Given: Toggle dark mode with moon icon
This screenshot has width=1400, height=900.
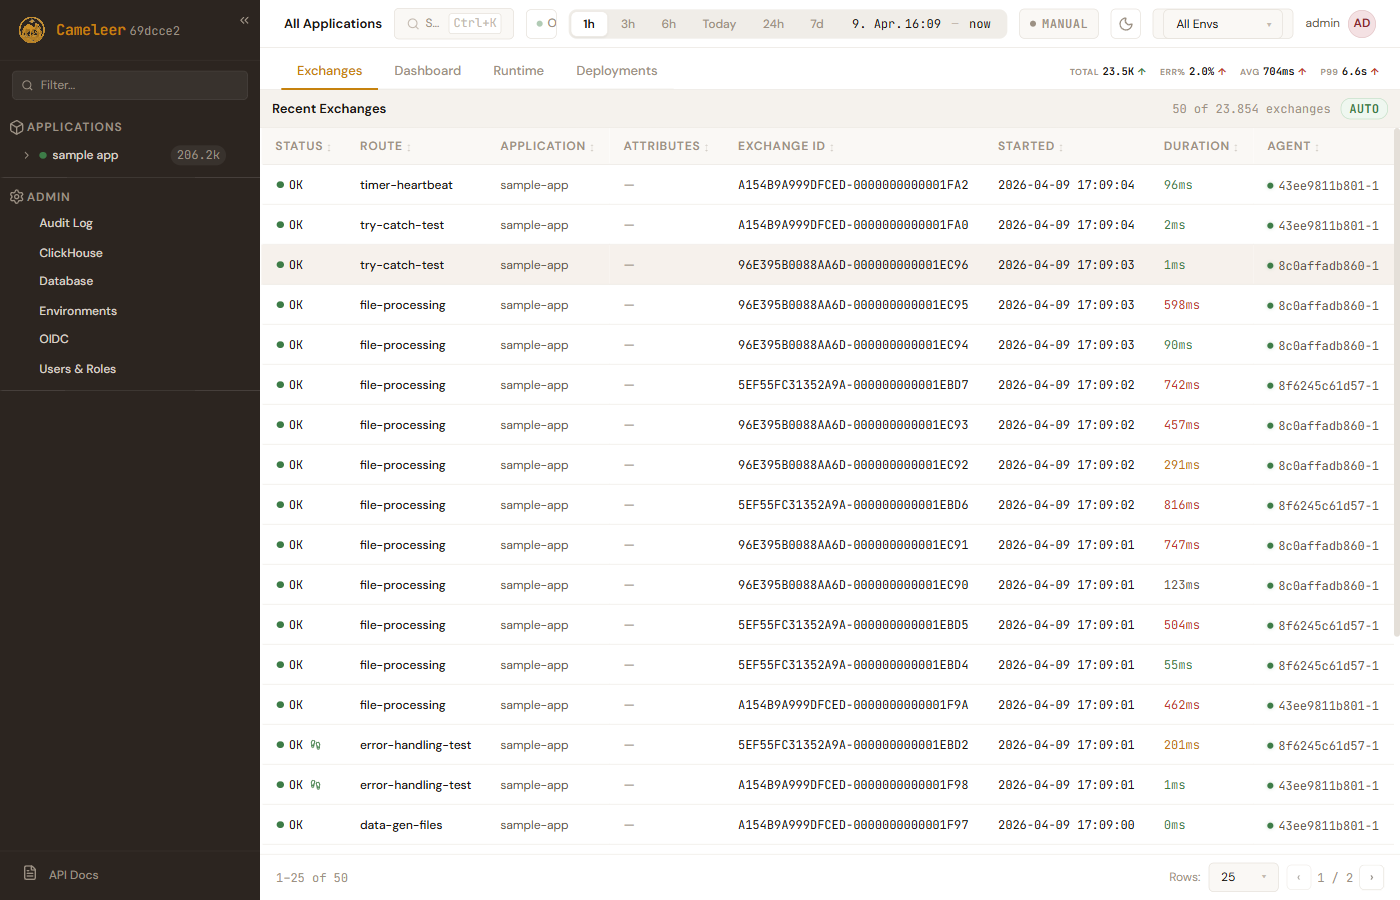Looking at the screenshot, I should point(1125,24).
